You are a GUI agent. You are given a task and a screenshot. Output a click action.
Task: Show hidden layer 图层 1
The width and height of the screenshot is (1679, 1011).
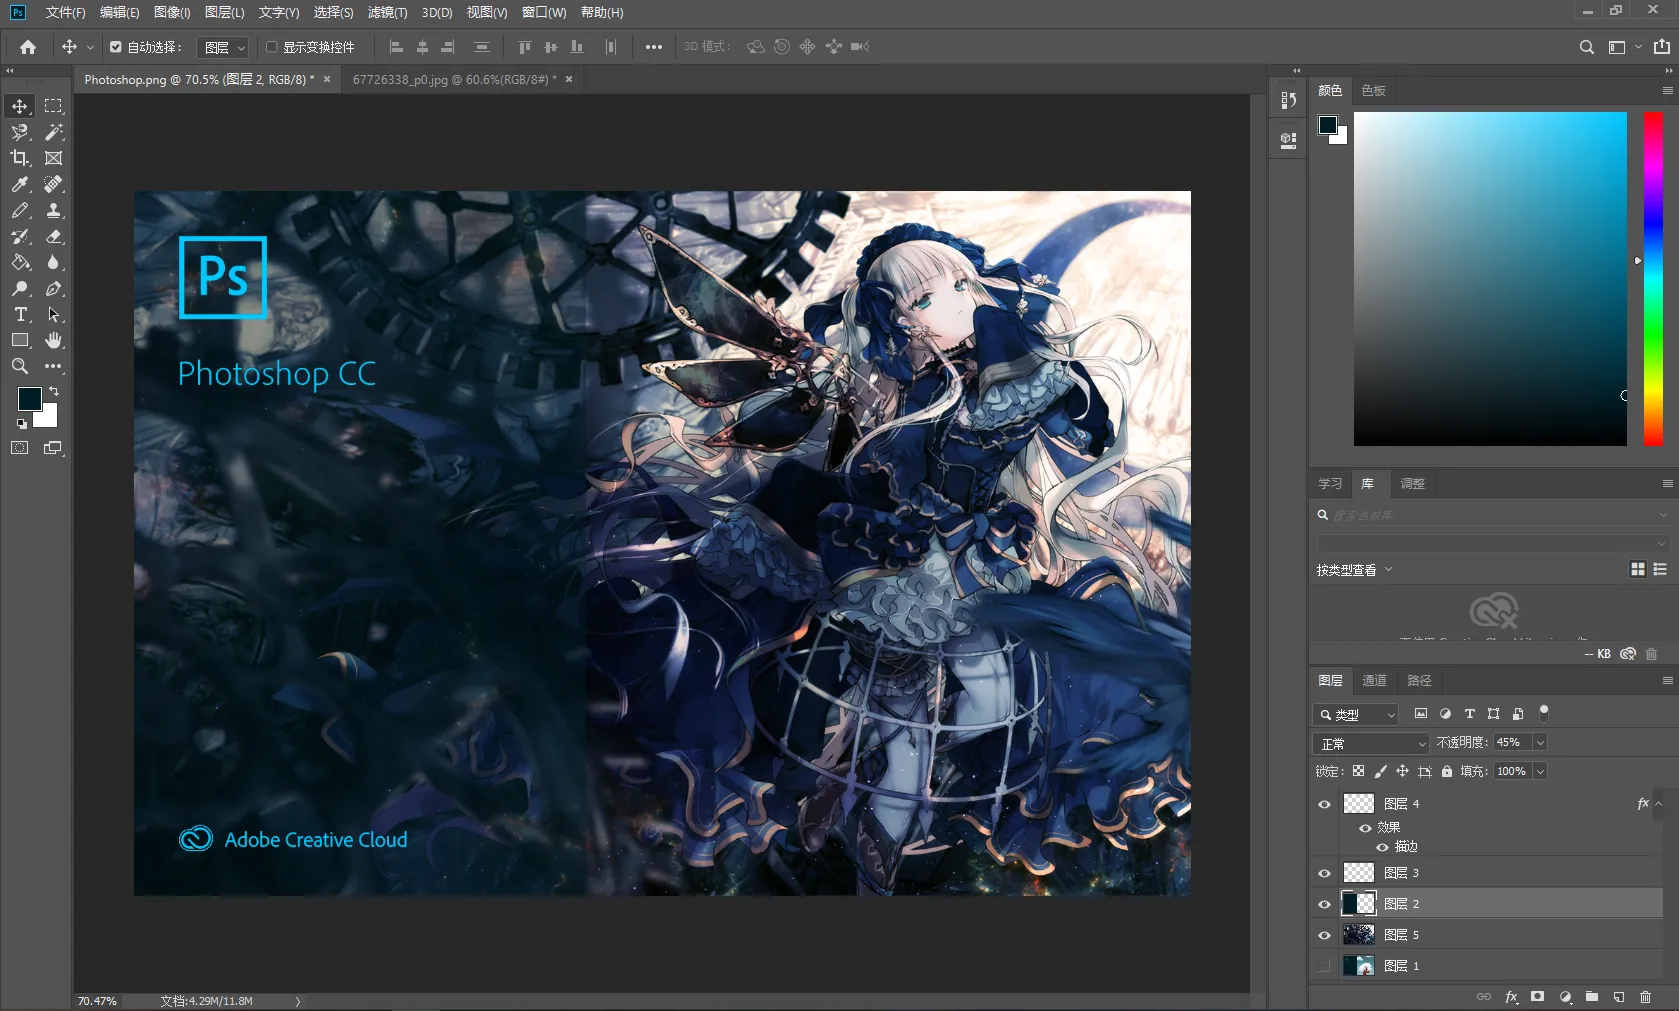coord(1325,966)
